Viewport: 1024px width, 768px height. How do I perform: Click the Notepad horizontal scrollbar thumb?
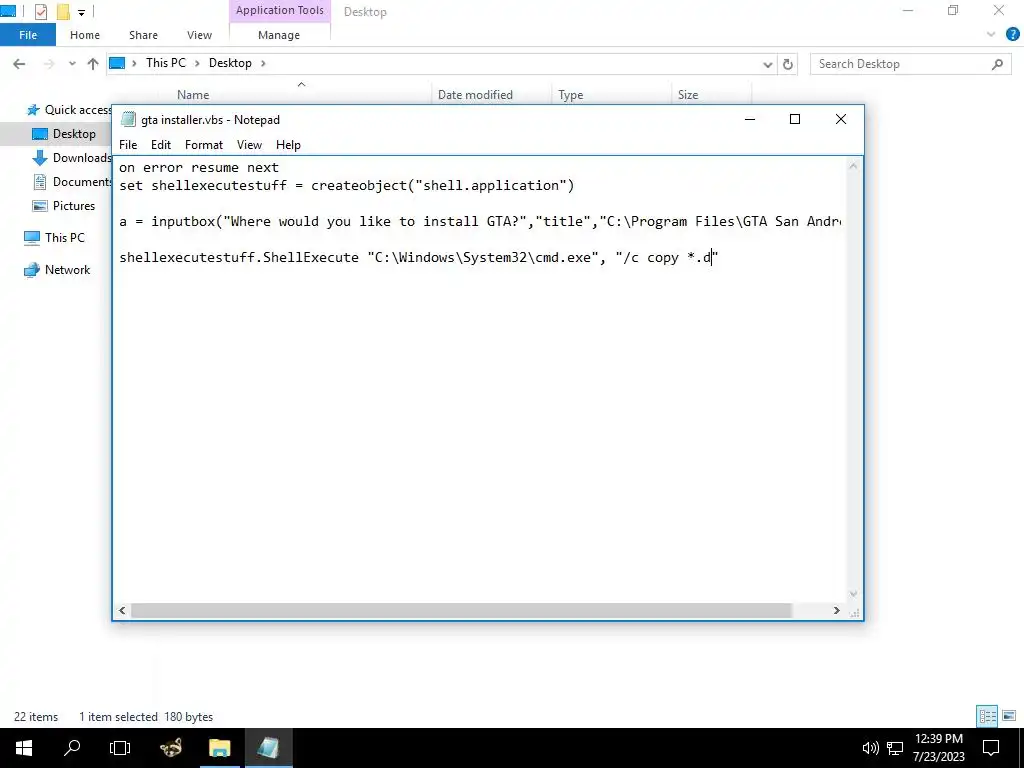pyautogui.click(x=461, y=611)
